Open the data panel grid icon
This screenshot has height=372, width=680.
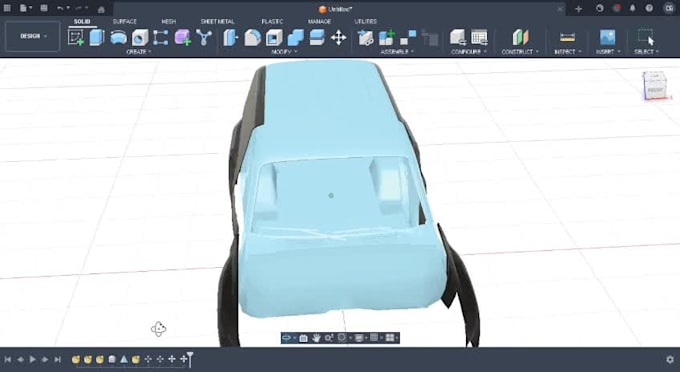tap(7, 8)
